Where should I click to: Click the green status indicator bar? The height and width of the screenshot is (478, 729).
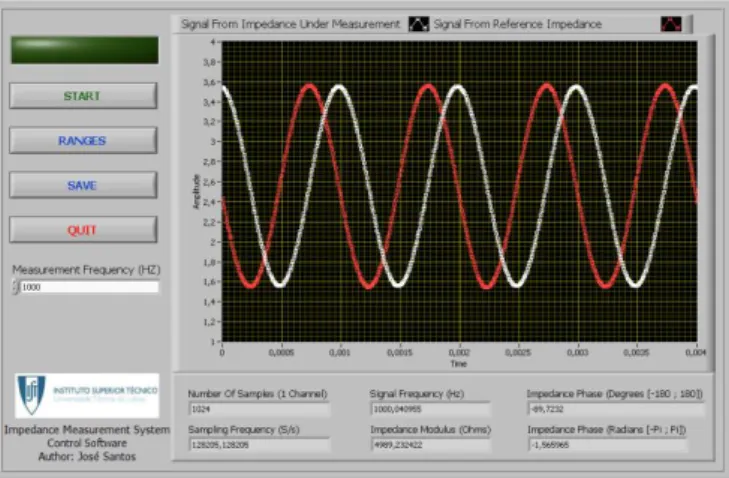85,50
